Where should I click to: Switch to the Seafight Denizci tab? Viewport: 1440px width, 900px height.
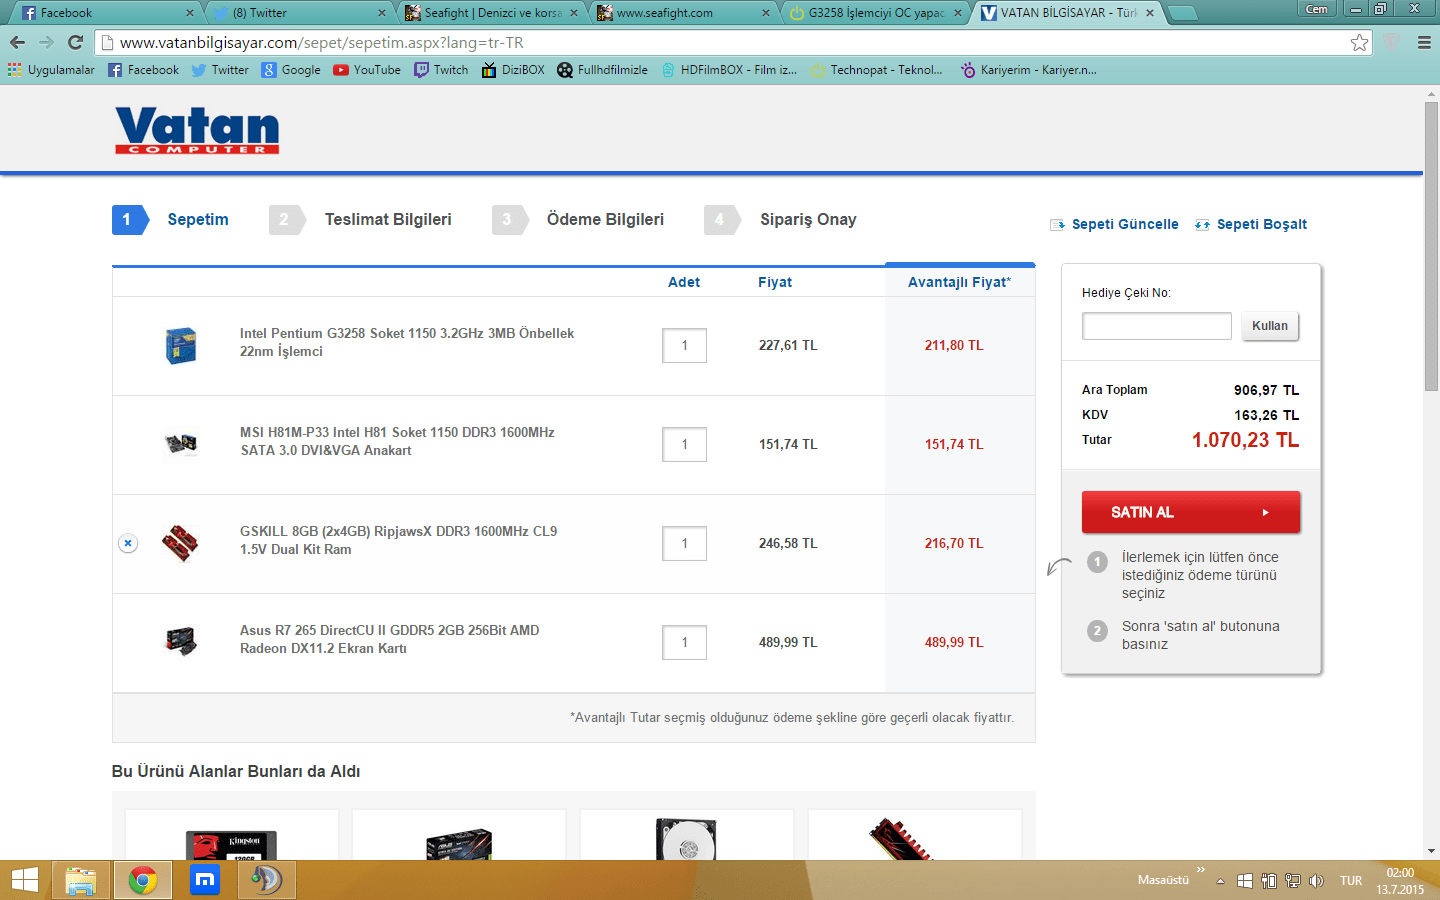click(x=491, y=13)
